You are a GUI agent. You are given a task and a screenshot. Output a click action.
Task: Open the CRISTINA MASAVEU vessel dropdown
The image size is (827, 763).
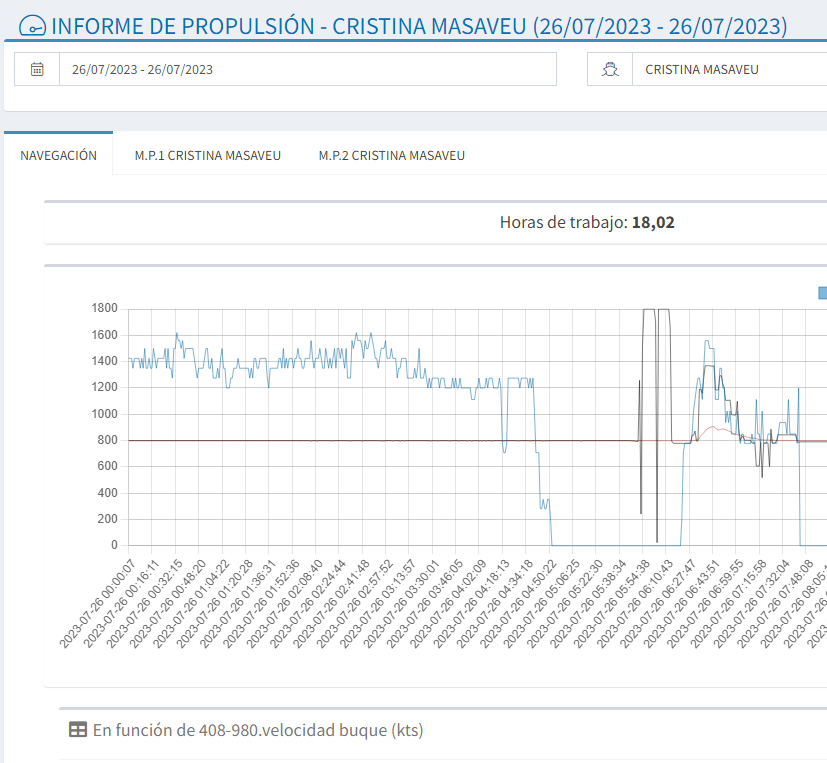point(730,70)
